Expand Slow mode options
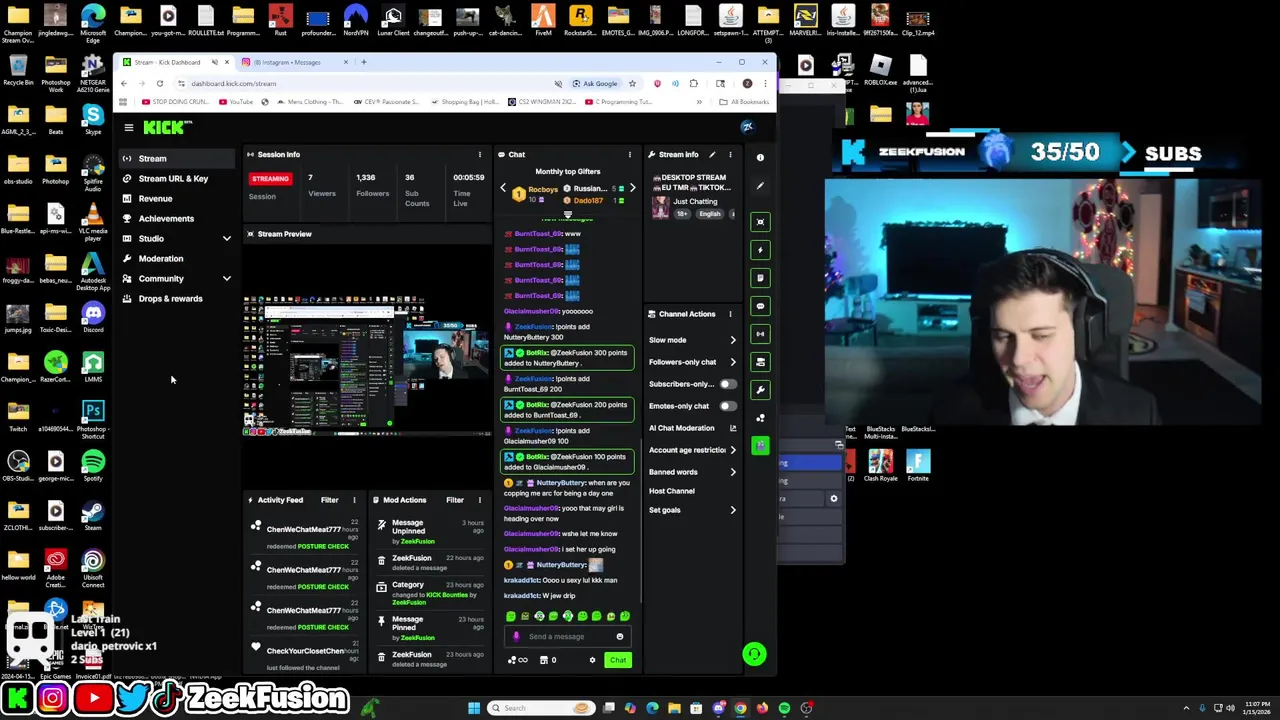The height and width of the screenshot is (720, 1280). (x=733, y=340)
